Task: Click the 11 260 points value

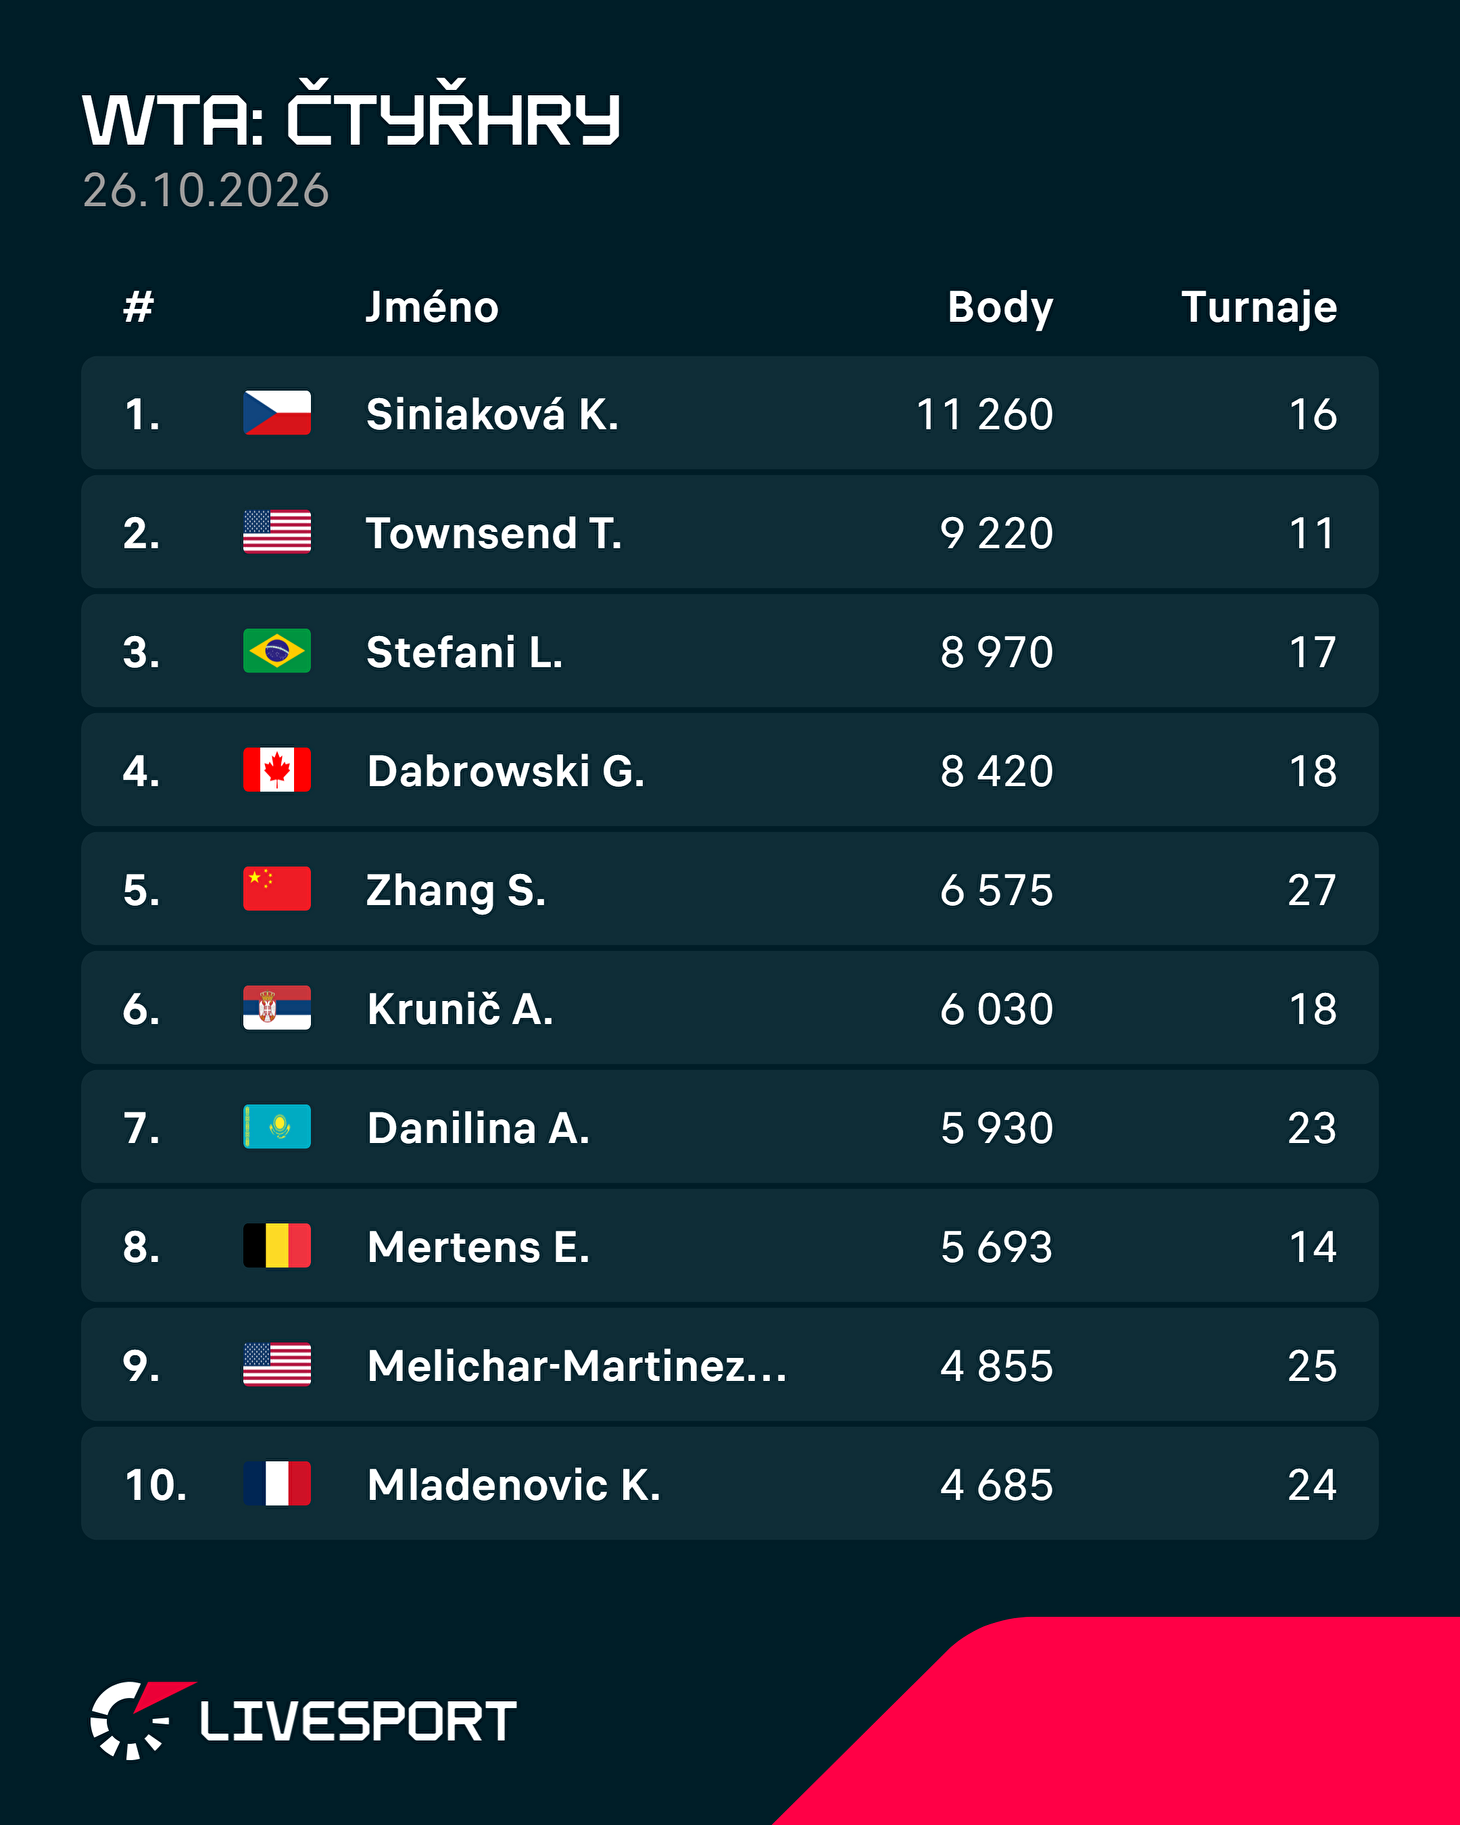Action: click(985, 414)
